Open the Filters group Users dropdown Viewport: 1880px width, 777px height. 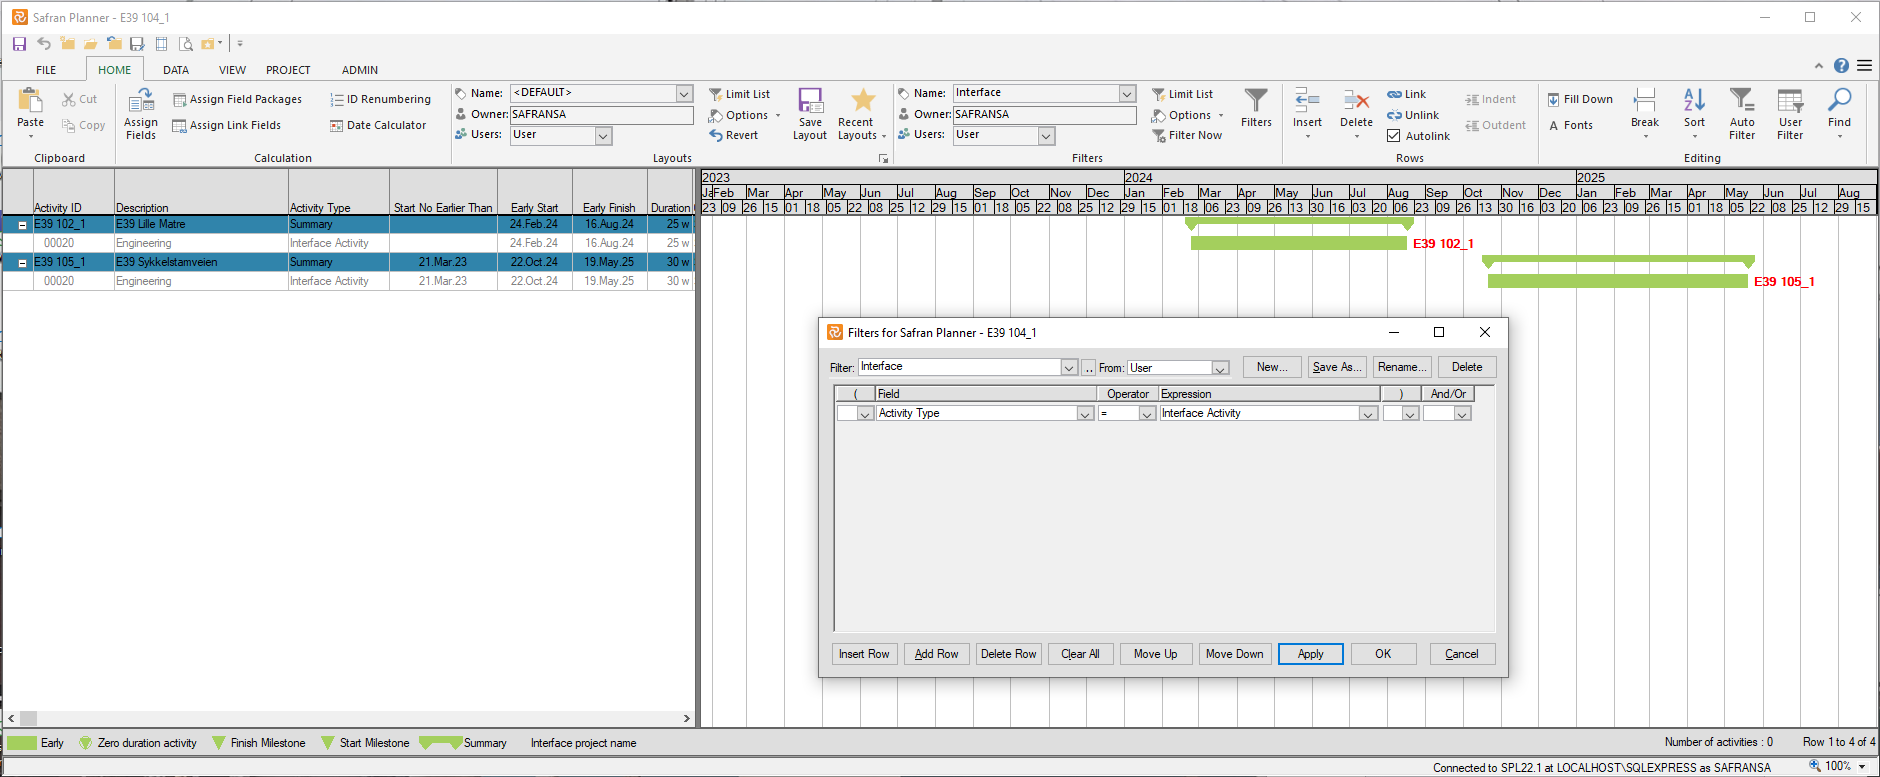pyautogui.click(x=1047, y=135)
